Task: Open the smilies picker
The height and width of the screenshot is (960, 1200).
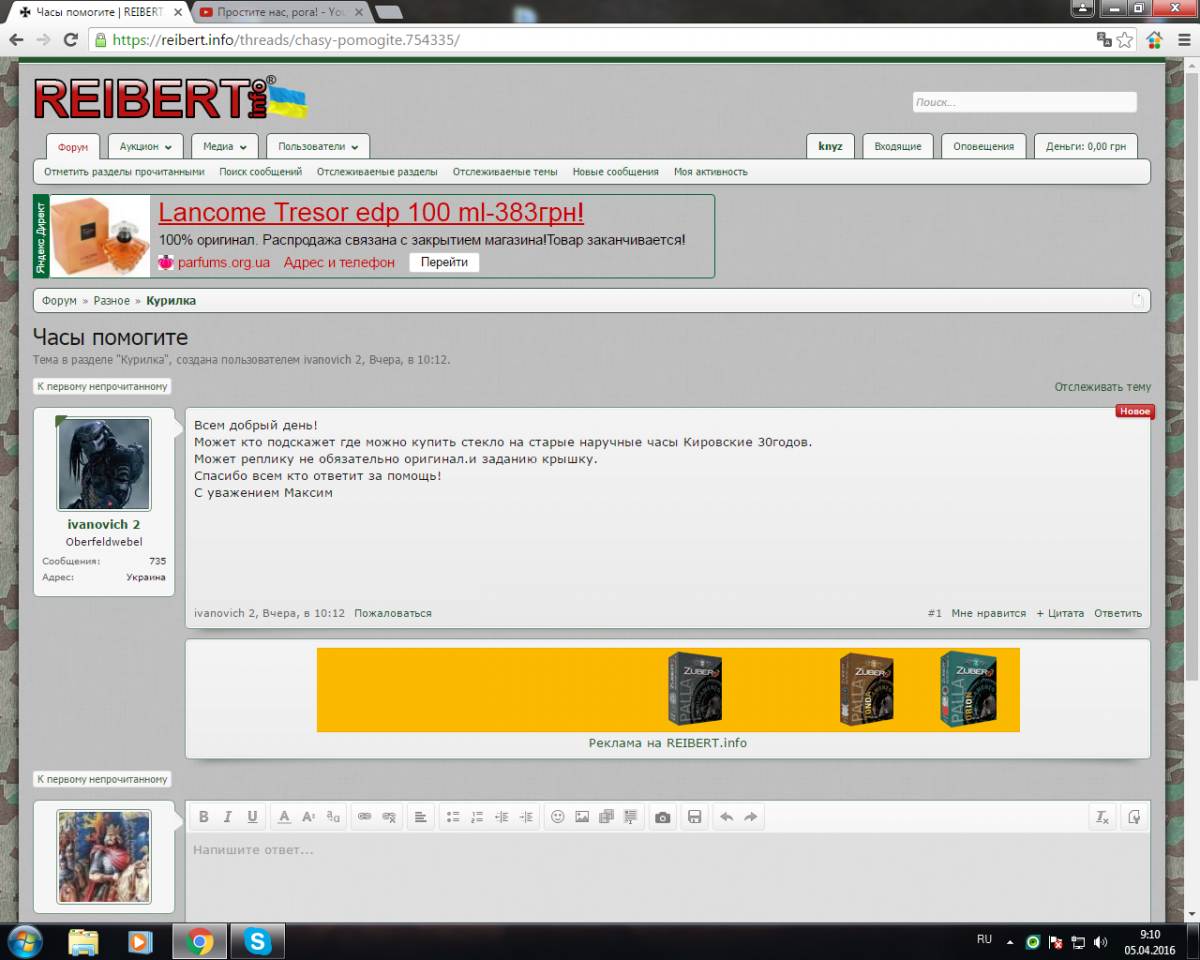Action: (x=558, y=817)
